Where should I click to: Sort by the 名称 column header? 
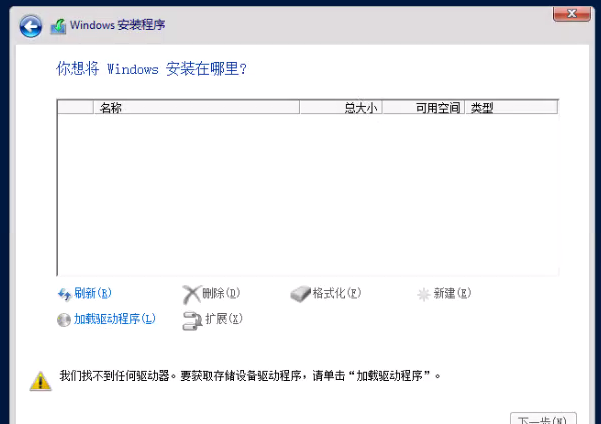point(196,107)
